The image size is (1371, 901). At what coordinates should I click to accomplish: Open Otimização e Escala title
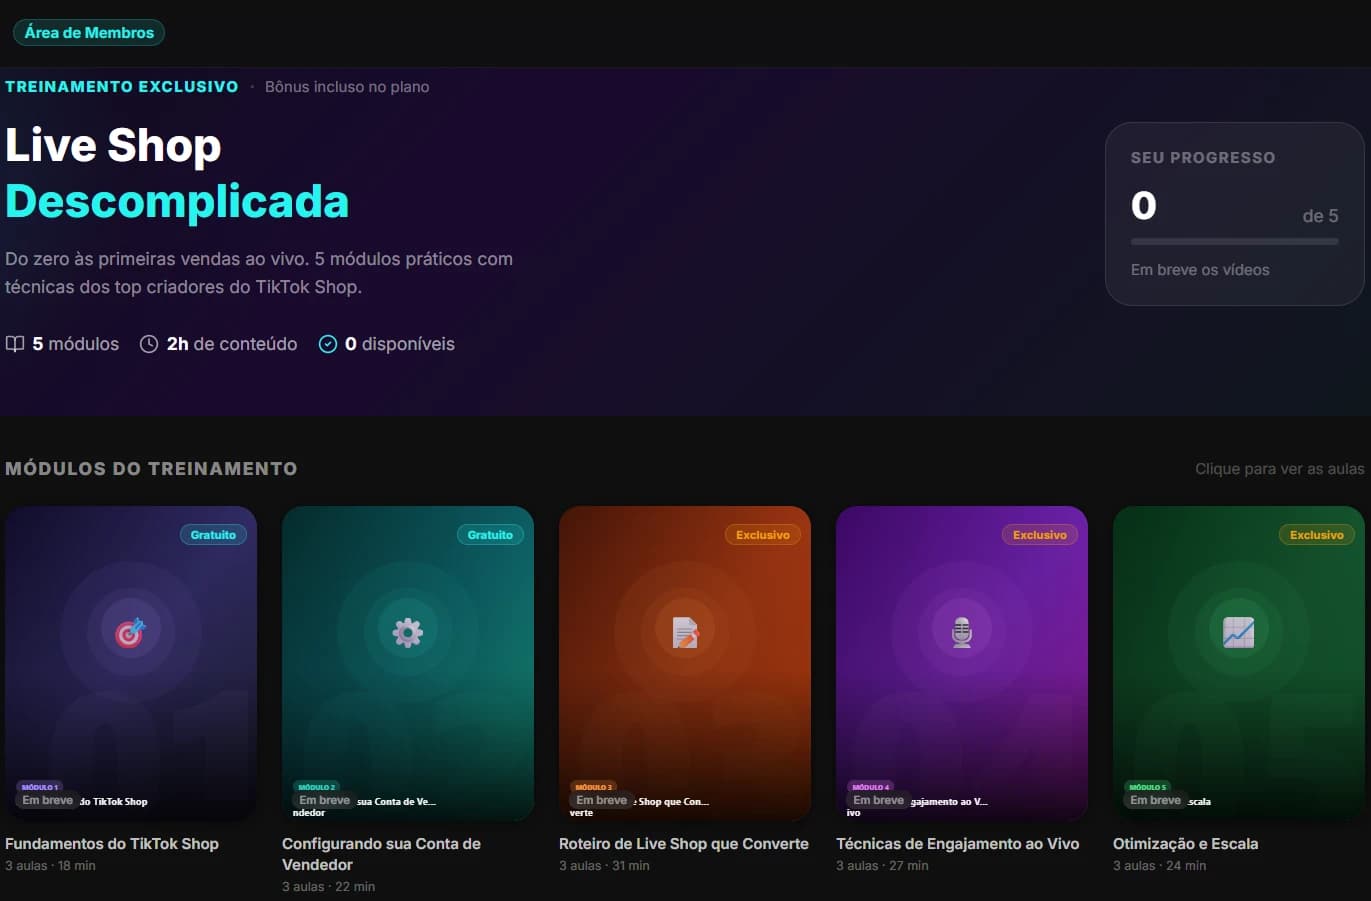tap(1186, 844)
